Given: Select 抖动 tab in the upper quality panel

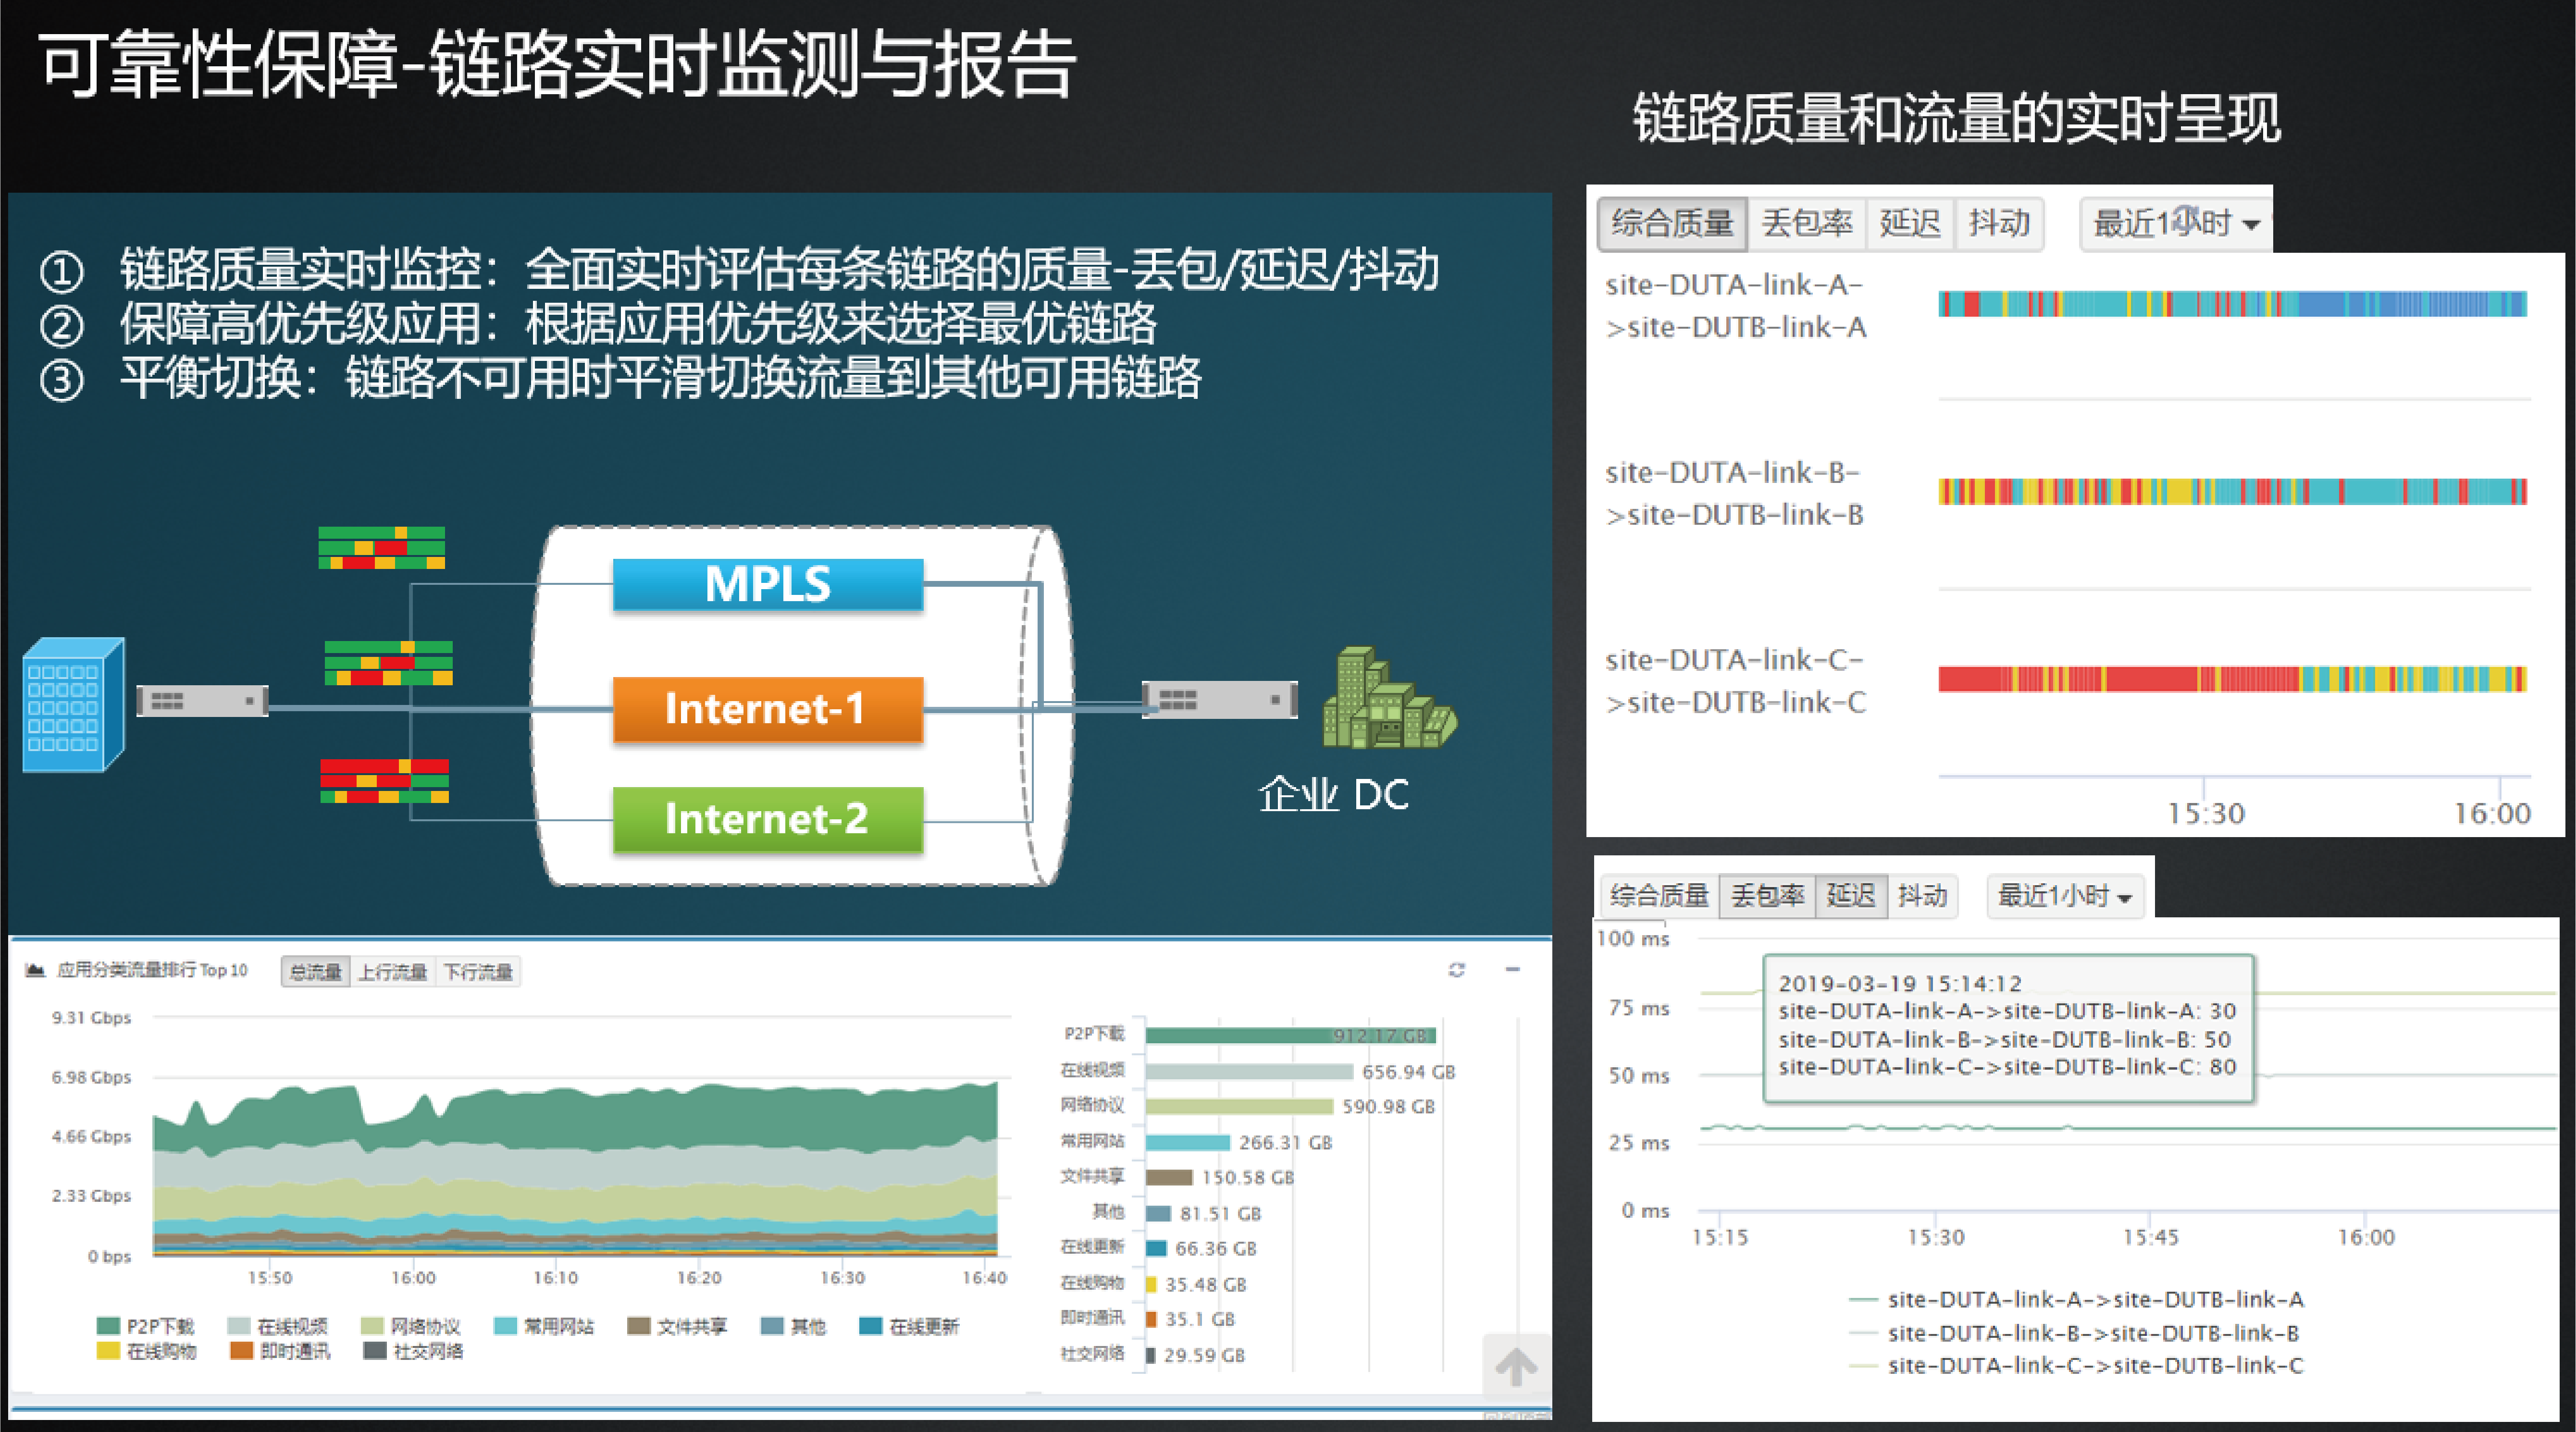Looking at the screenshot, I should point(1999,223).
